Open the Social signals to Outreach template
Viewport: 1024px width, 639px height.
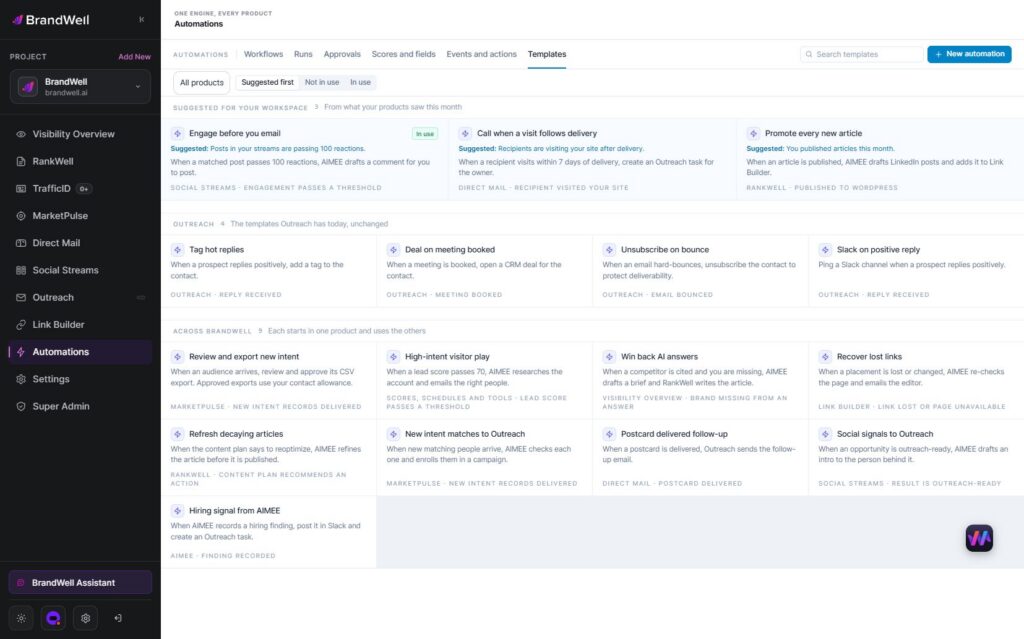pyautogui.click(x=916, y=458)
